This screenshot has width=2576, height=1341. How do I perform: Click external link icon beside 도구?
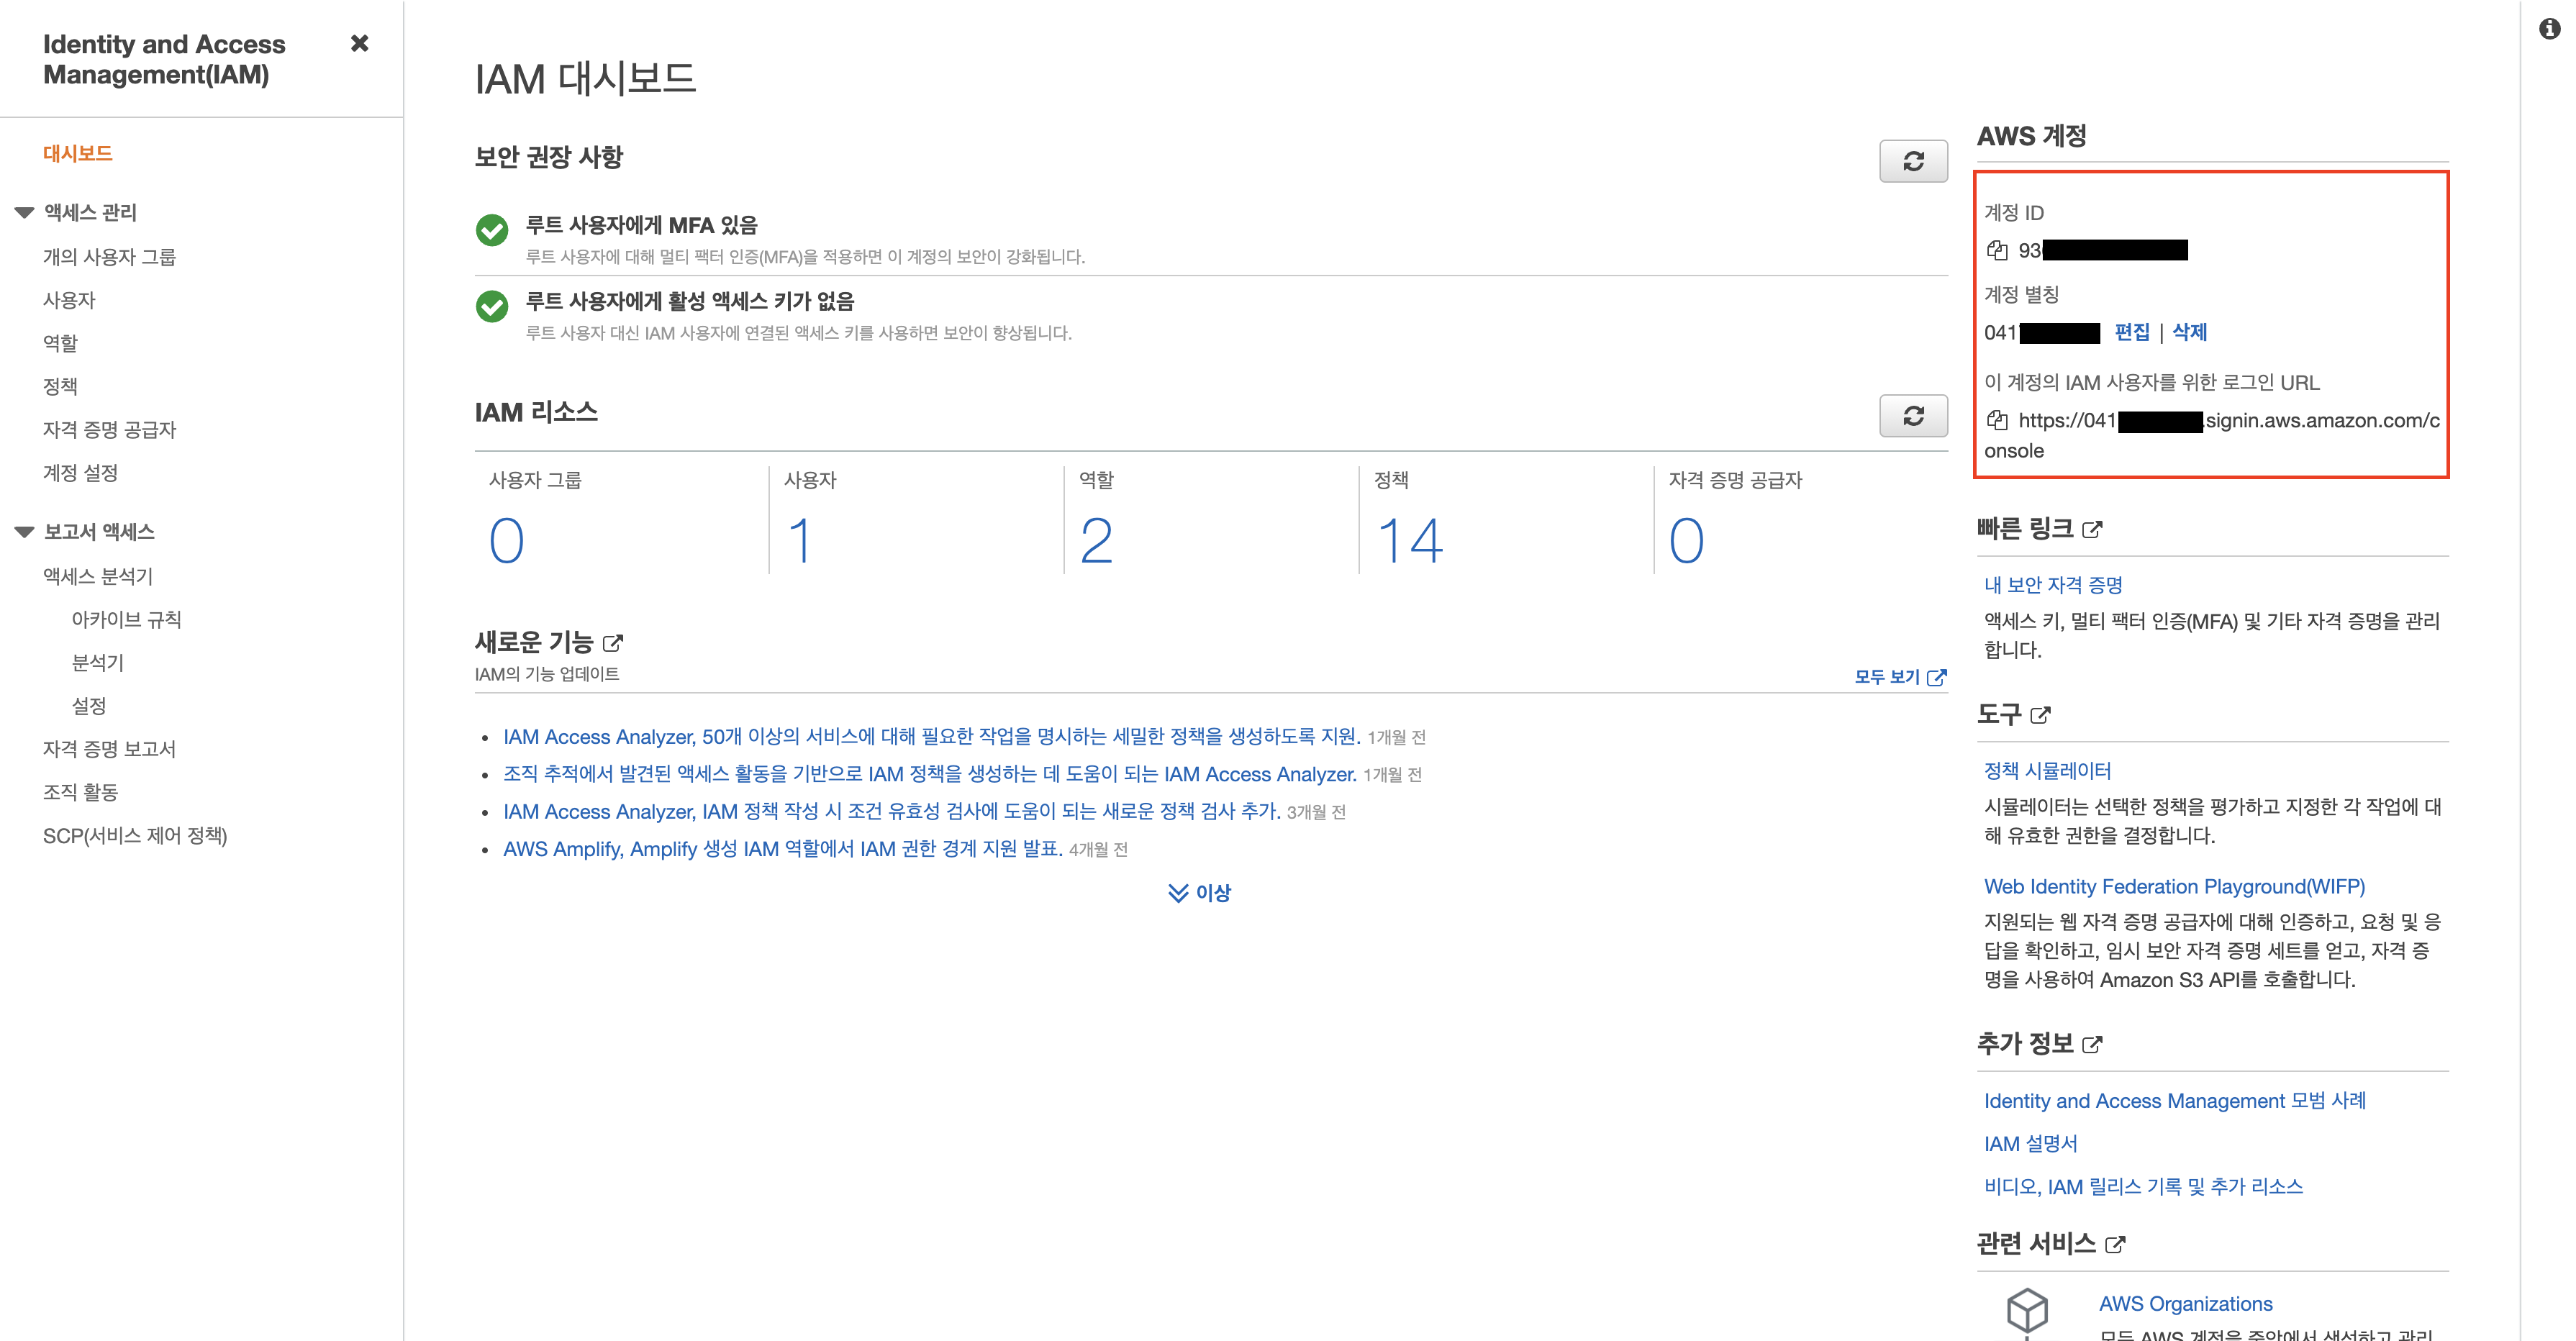point(2040,715)
